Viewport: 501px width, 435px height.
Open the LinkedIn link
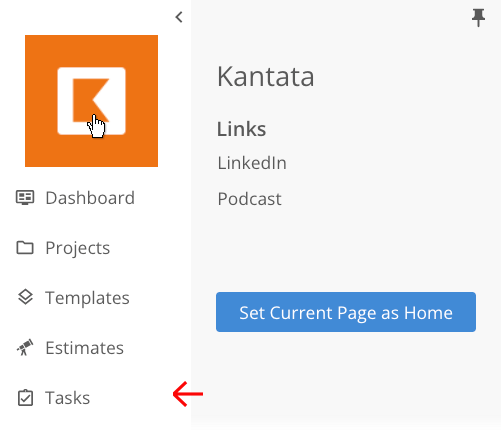(x=252, y=163)
